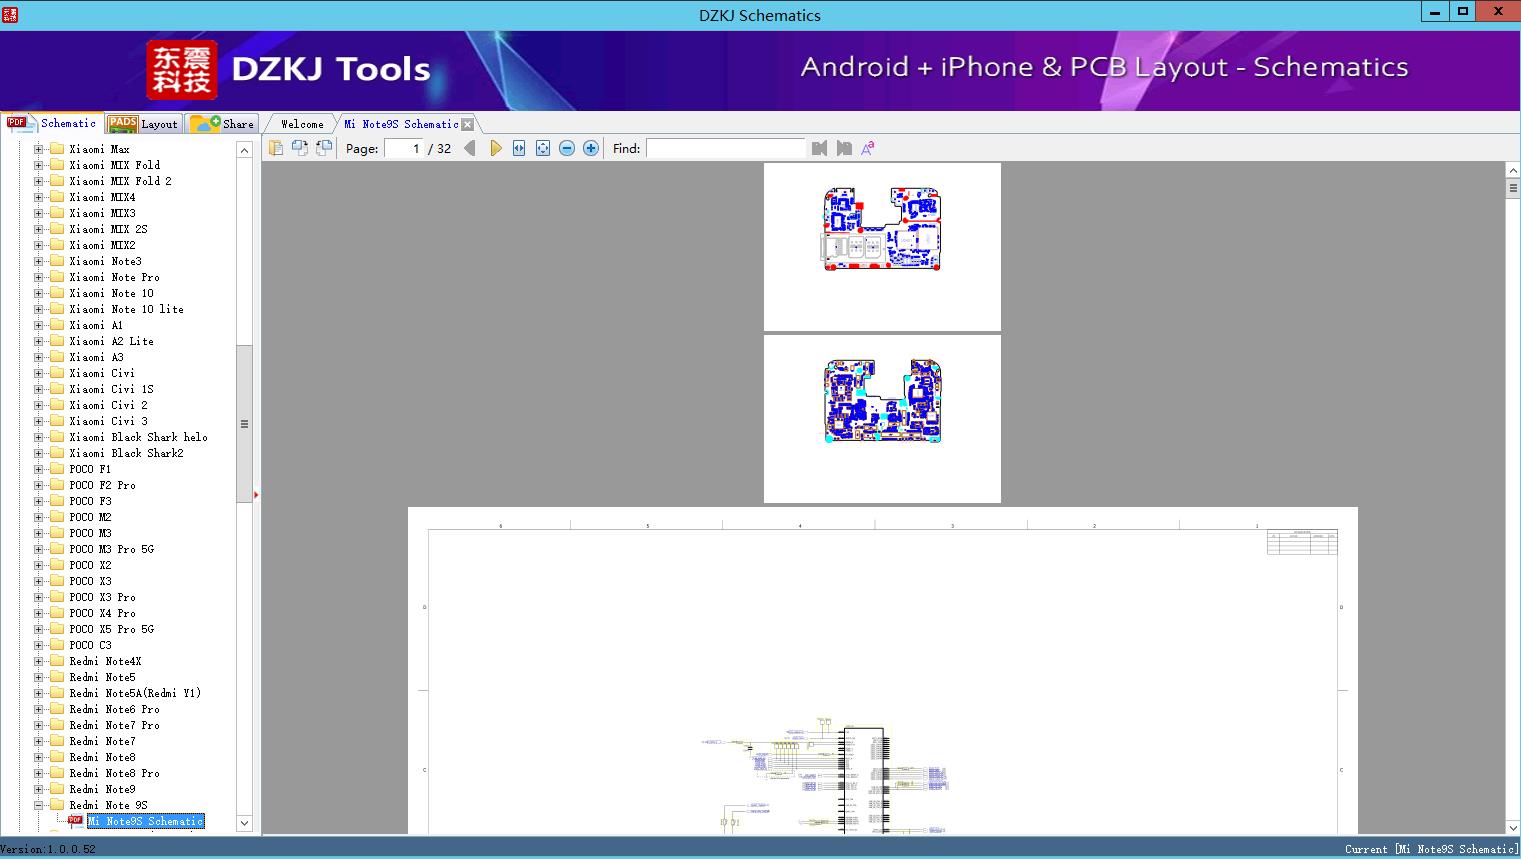Screen dimensions: 1521x859
Task: Click the Redmi Note6 Pro folder icon
Action: pos(57,709)
